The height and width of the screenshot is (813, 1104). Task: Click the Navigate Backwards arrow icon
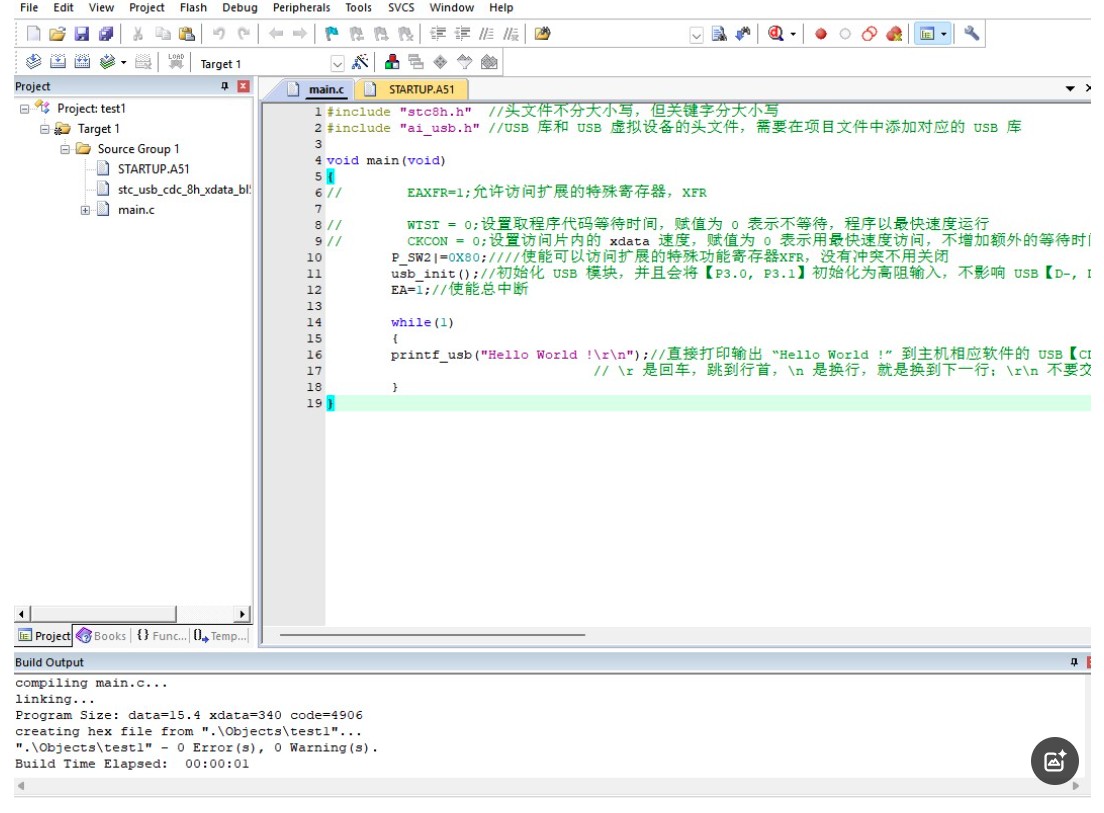click(276, 33)
